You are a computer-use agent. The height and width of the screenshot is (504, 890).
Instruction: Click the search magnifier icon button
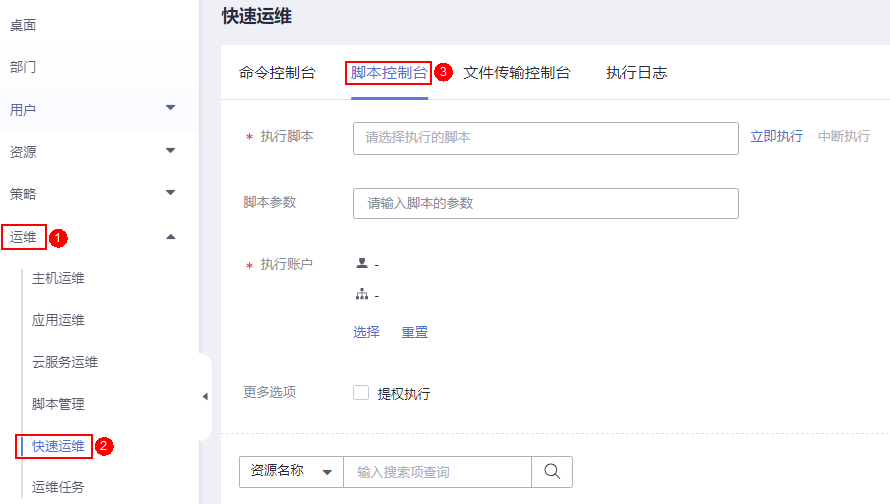tap(552, 472)
